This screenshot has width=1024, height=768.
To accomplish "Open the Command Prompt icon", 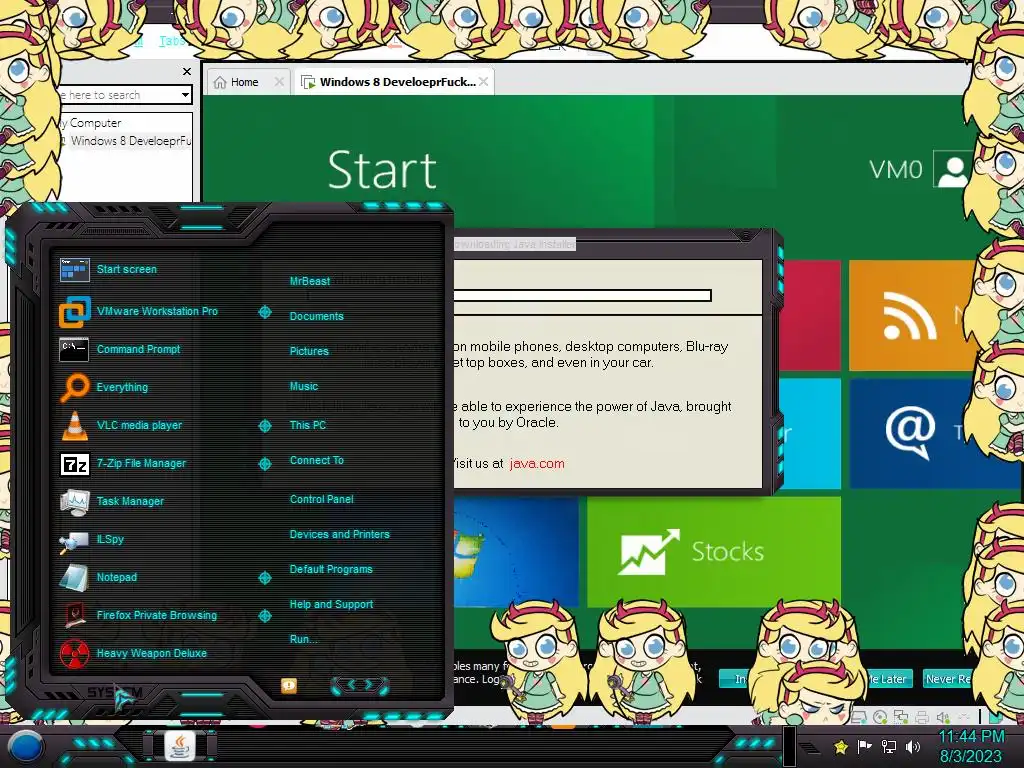I will [74, 349].
